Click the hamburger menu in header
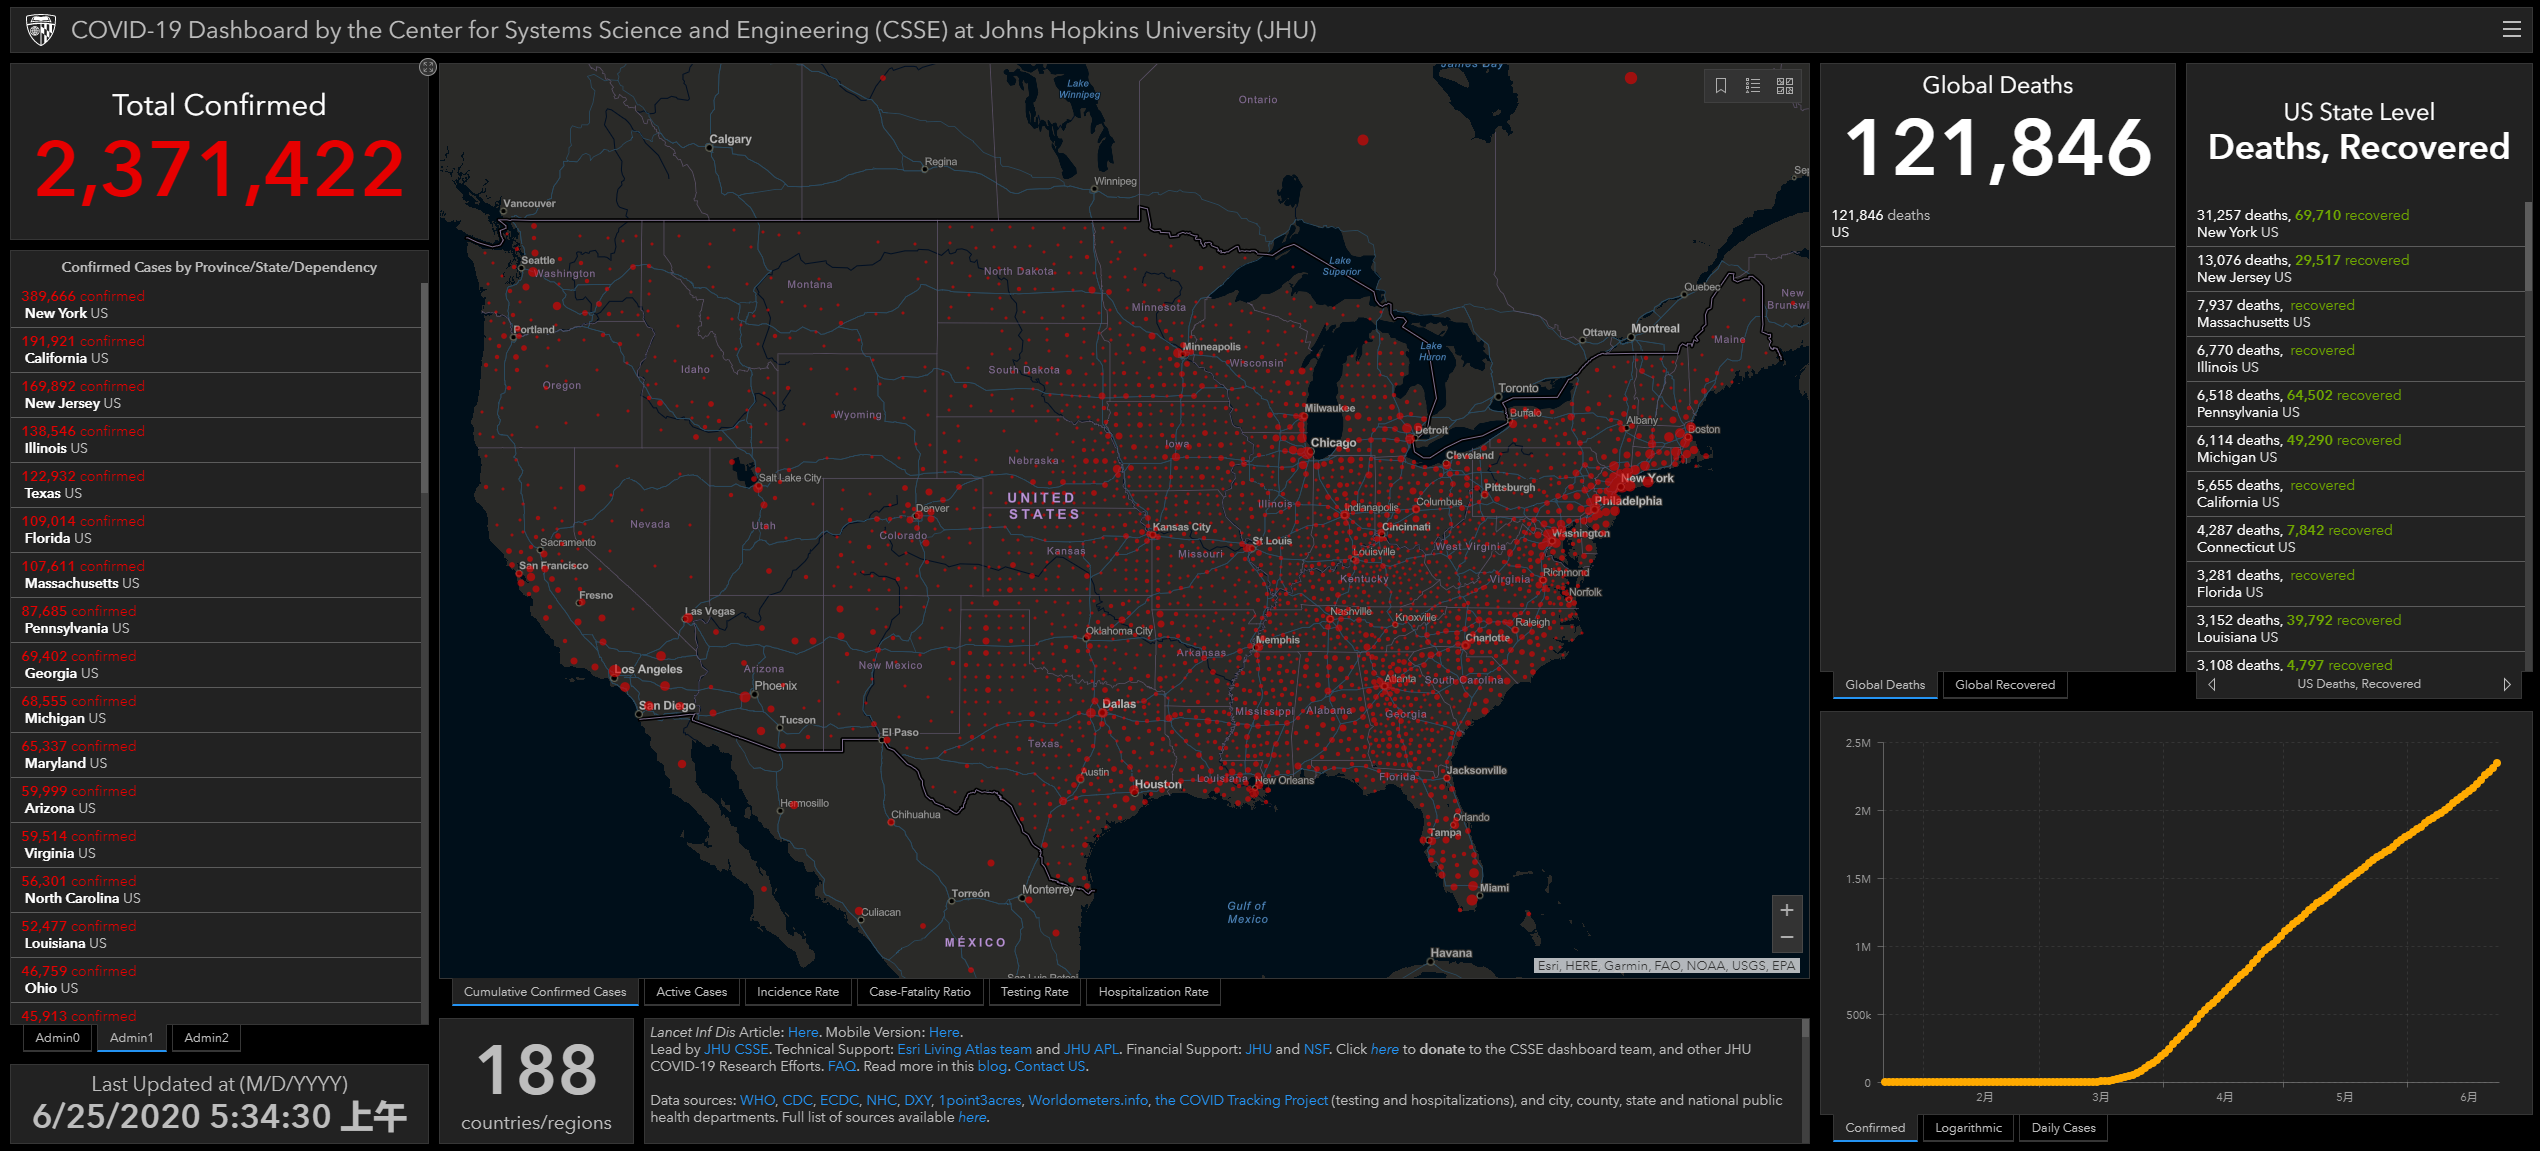Screen dimensions: 2540x1151 pyautogui.click(x=2511, y=30)
